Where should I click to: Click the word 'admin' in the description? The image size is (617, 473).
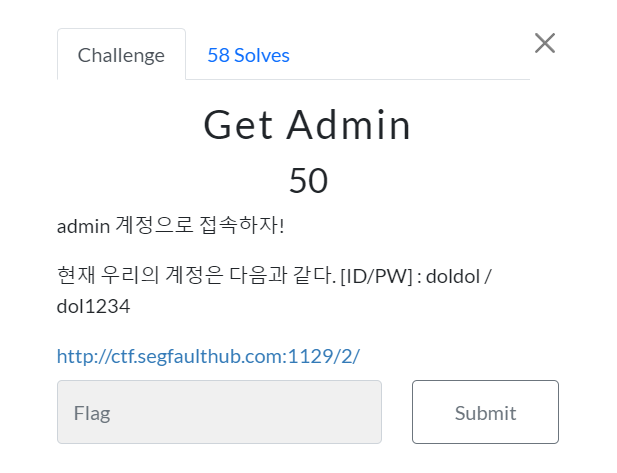(x=83, y=227)
